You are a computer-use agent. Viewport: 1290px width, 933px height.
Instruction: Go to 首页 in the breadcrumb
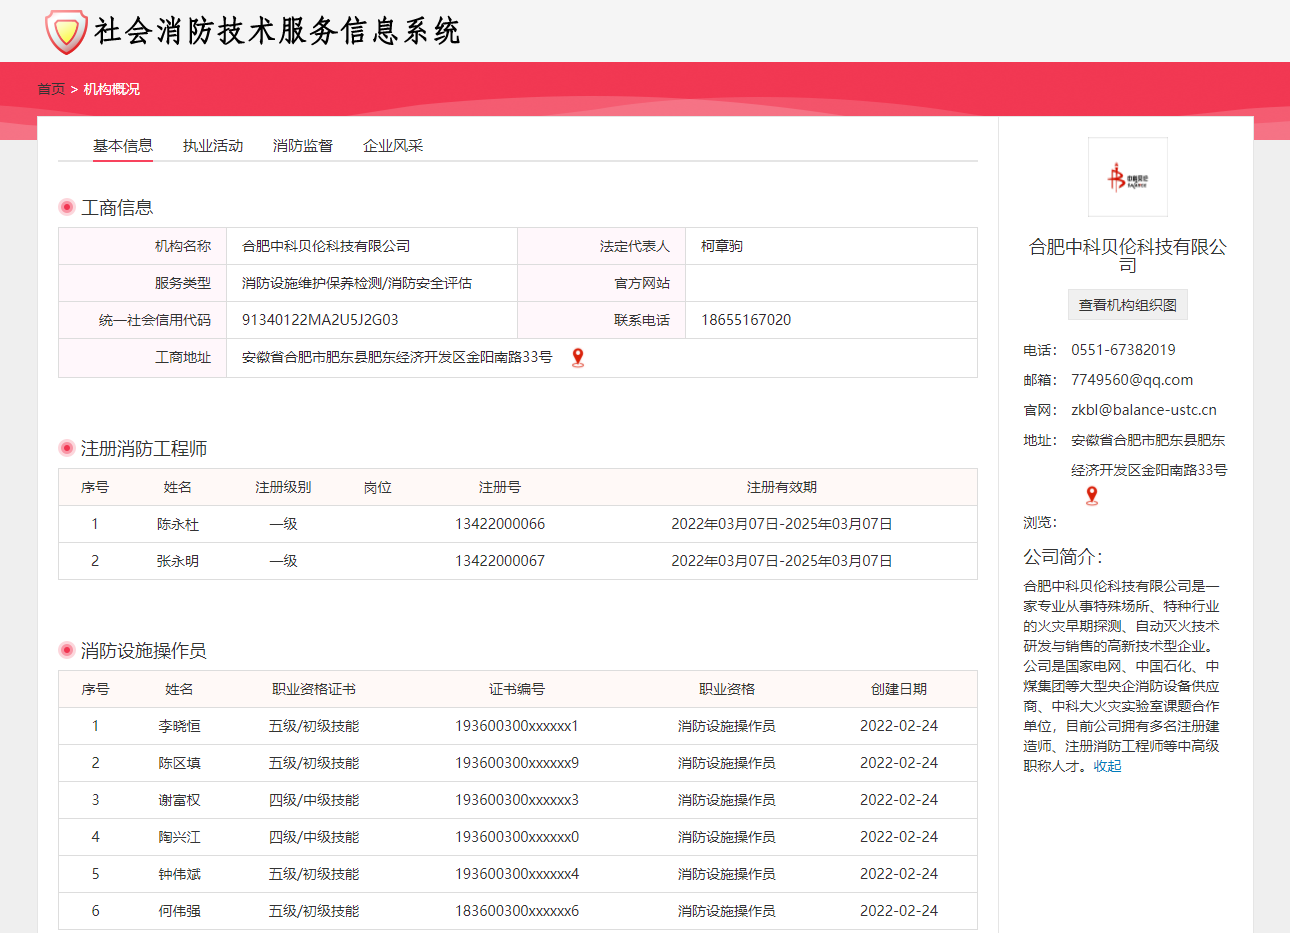click(x=51, y=89)
